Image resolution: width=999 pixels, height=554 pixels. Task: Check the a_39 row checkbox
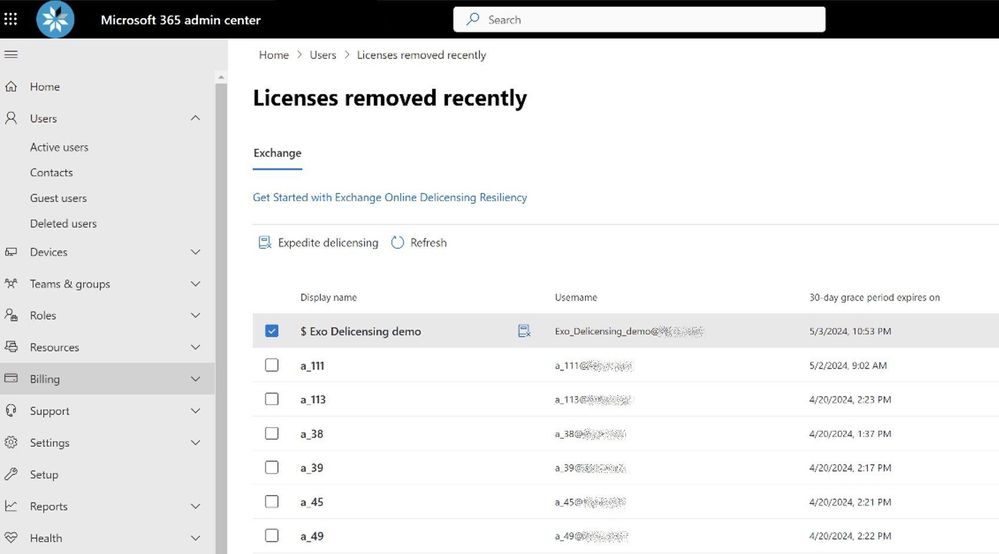pyautogui.click(x=272, y=467)
